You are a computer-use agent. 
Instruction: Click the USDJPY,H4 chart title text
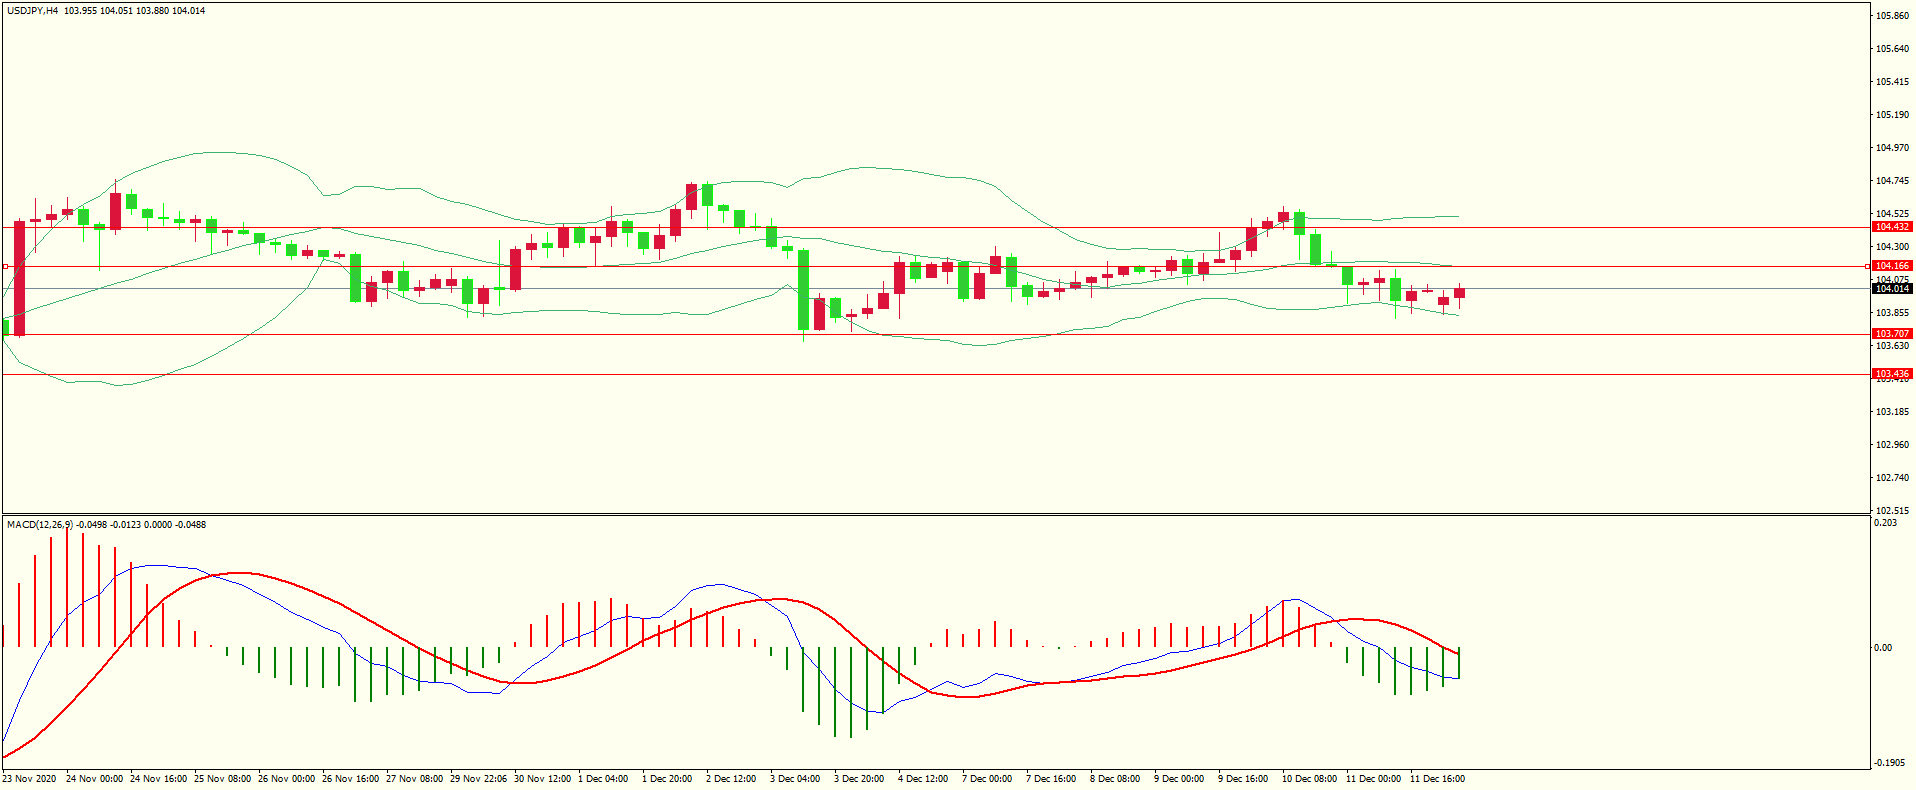tap(33, 11)
